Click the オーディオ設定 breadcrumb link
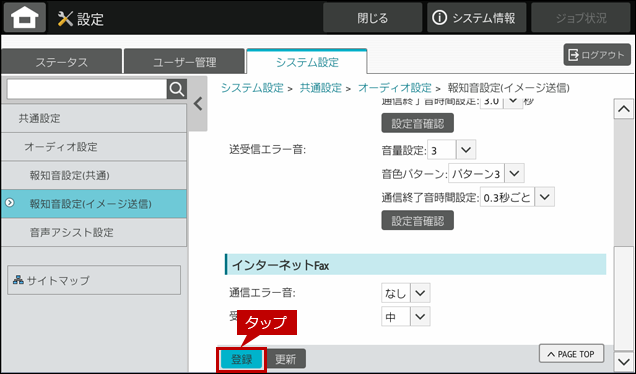 click(x=395, y=88)
